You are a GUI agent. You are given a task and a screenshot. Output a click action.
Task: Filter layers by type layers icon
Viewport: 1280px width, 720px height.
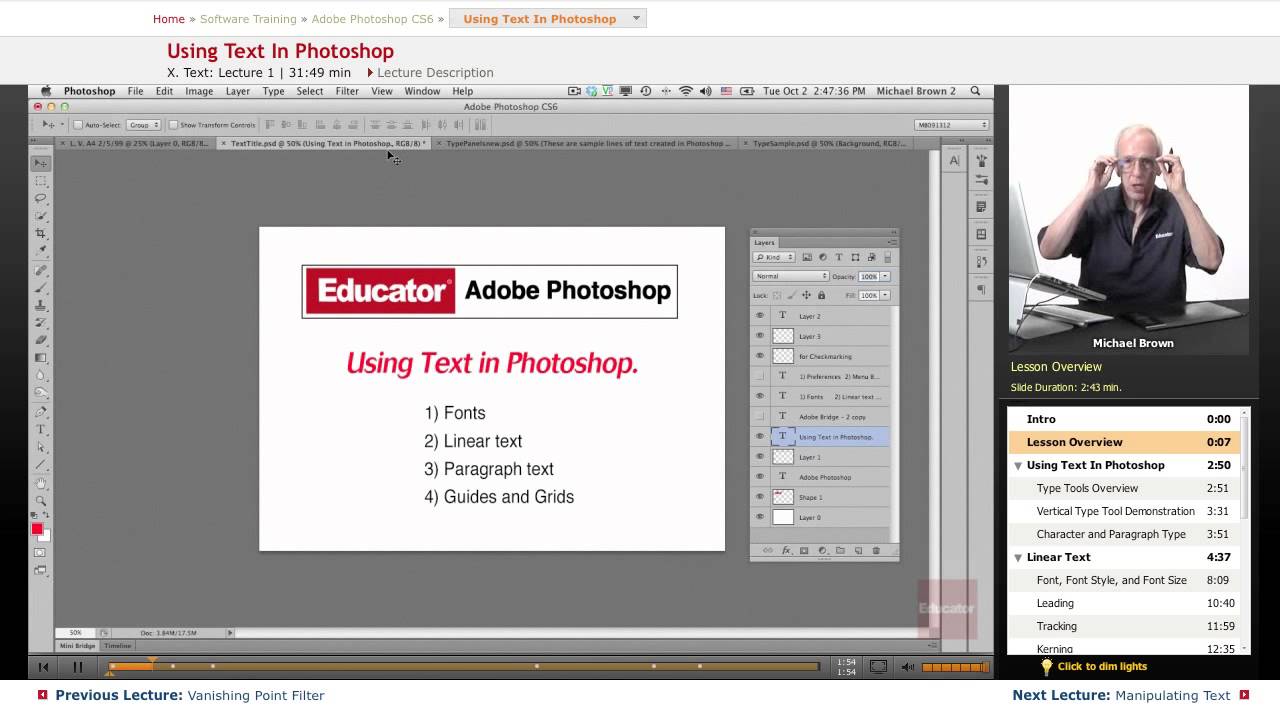pyautogui.click(x=839, y=257)
